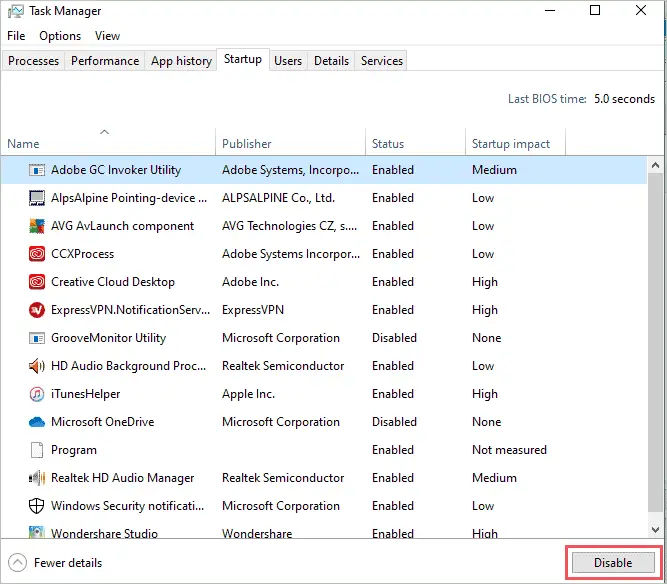Select the Windows Security notificati... name
Image resolution: width=667 pixels, height=584 pixels.
(128, 506)
